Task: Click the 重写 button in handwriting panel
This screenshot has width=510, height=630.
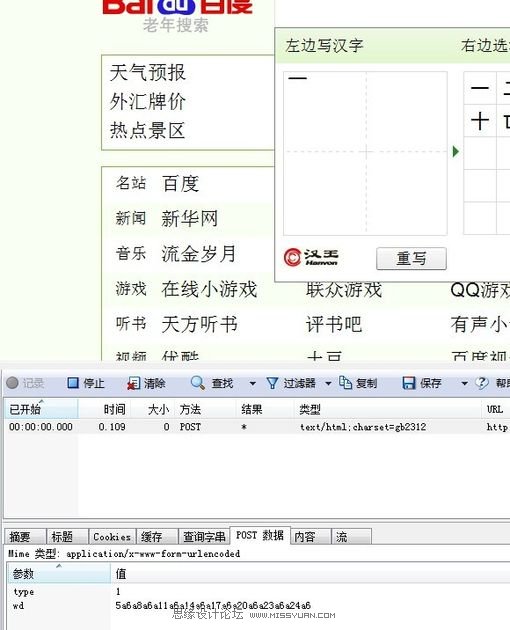Action: (411, 258)
